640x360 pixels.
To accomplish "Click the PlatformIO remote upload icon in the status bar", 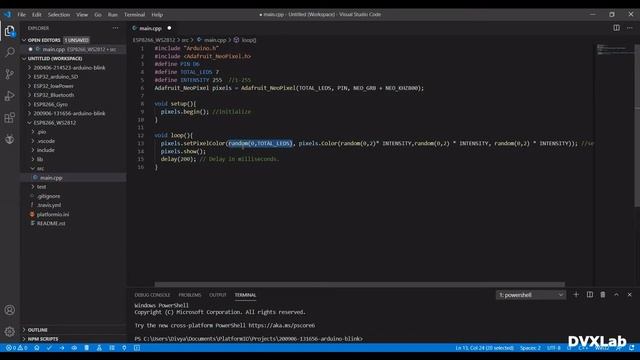I will point(74,348).
